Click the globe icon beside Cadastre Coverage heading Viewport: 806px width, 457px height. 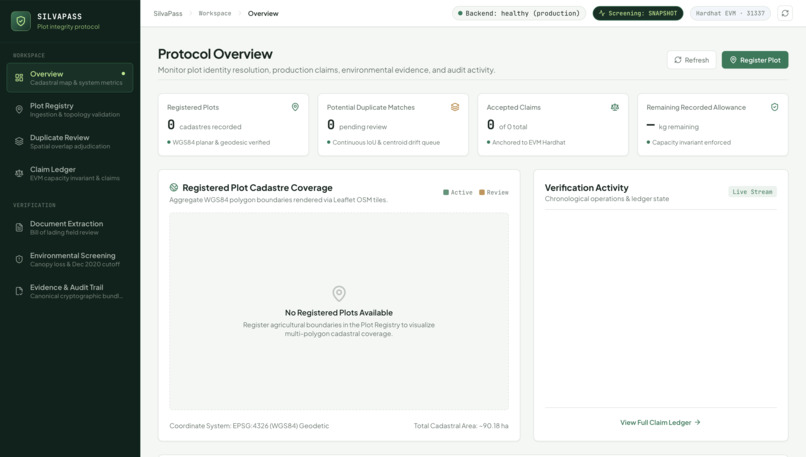pyautogui.click(x=174, y=188)
